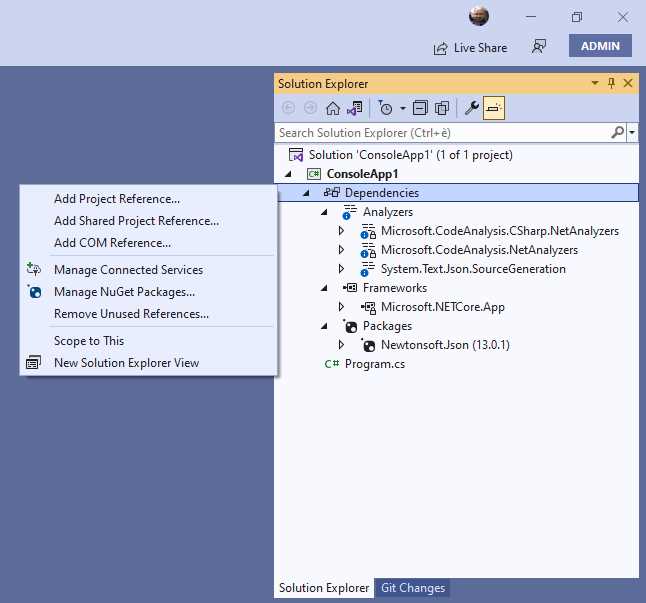
Task: Collapse the Frameworks node
Action: (x=324, y=288)
